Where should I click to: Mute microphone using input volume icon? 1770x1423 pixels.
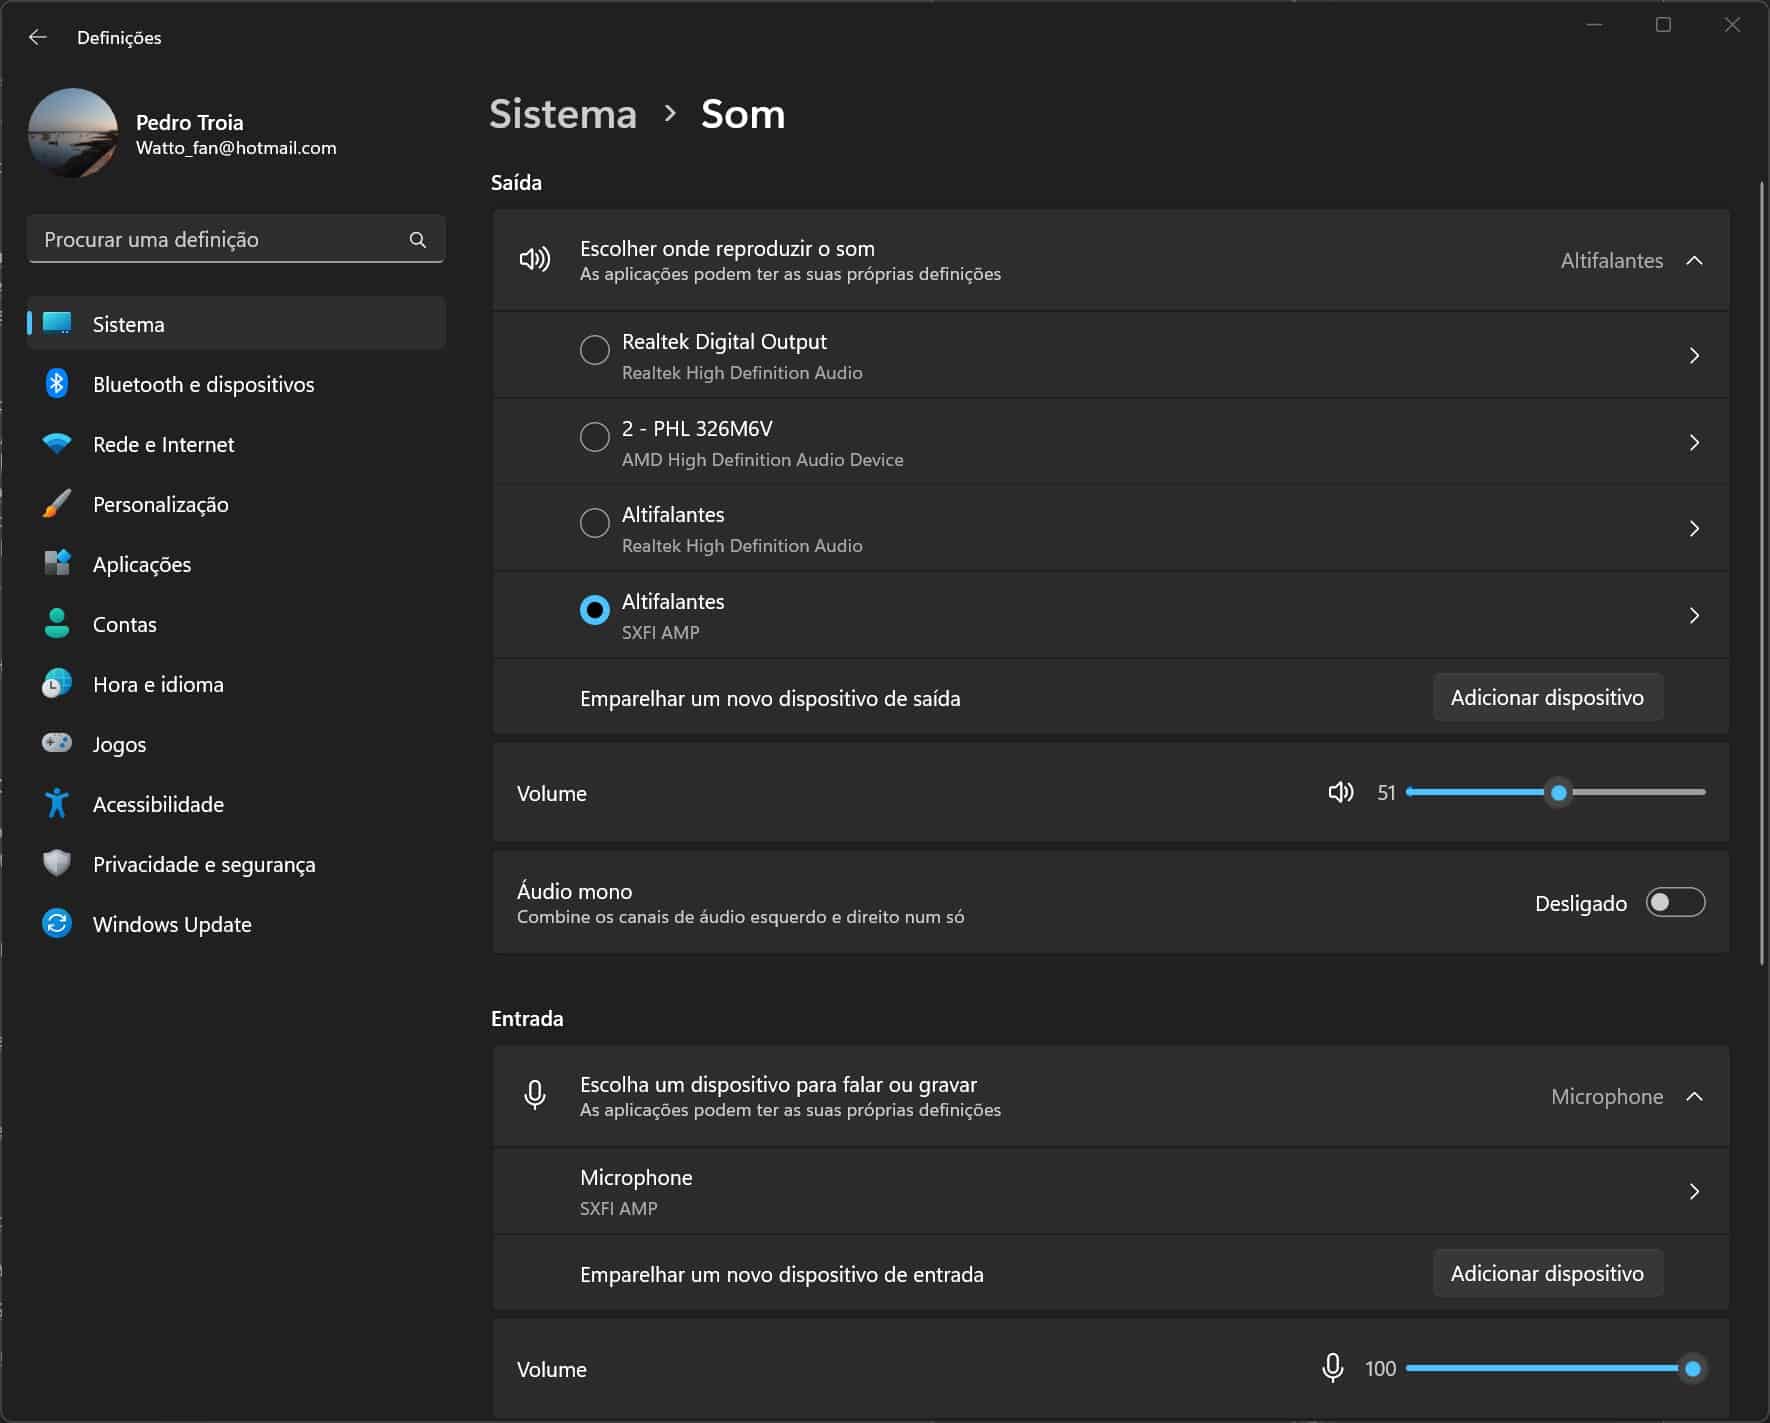pos(1332,1368)
